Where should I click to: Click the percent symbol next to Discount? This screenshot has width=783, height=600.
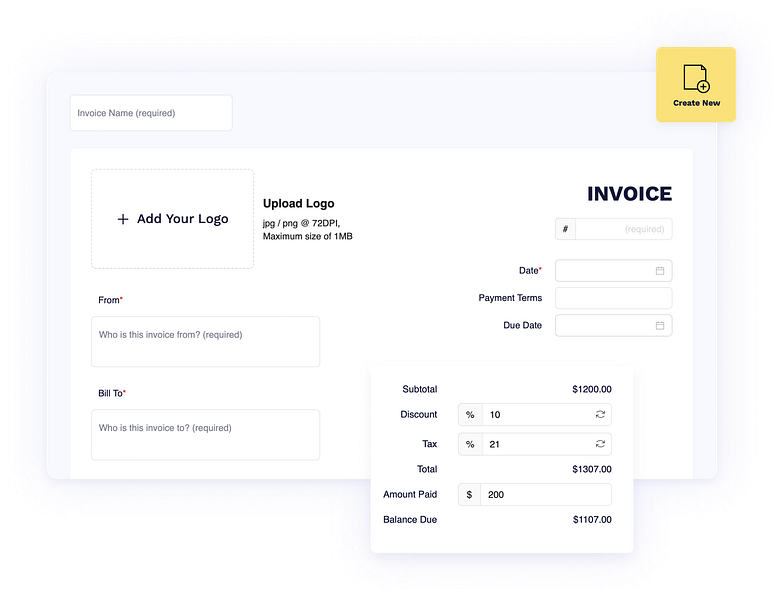[x=470, y=414]
